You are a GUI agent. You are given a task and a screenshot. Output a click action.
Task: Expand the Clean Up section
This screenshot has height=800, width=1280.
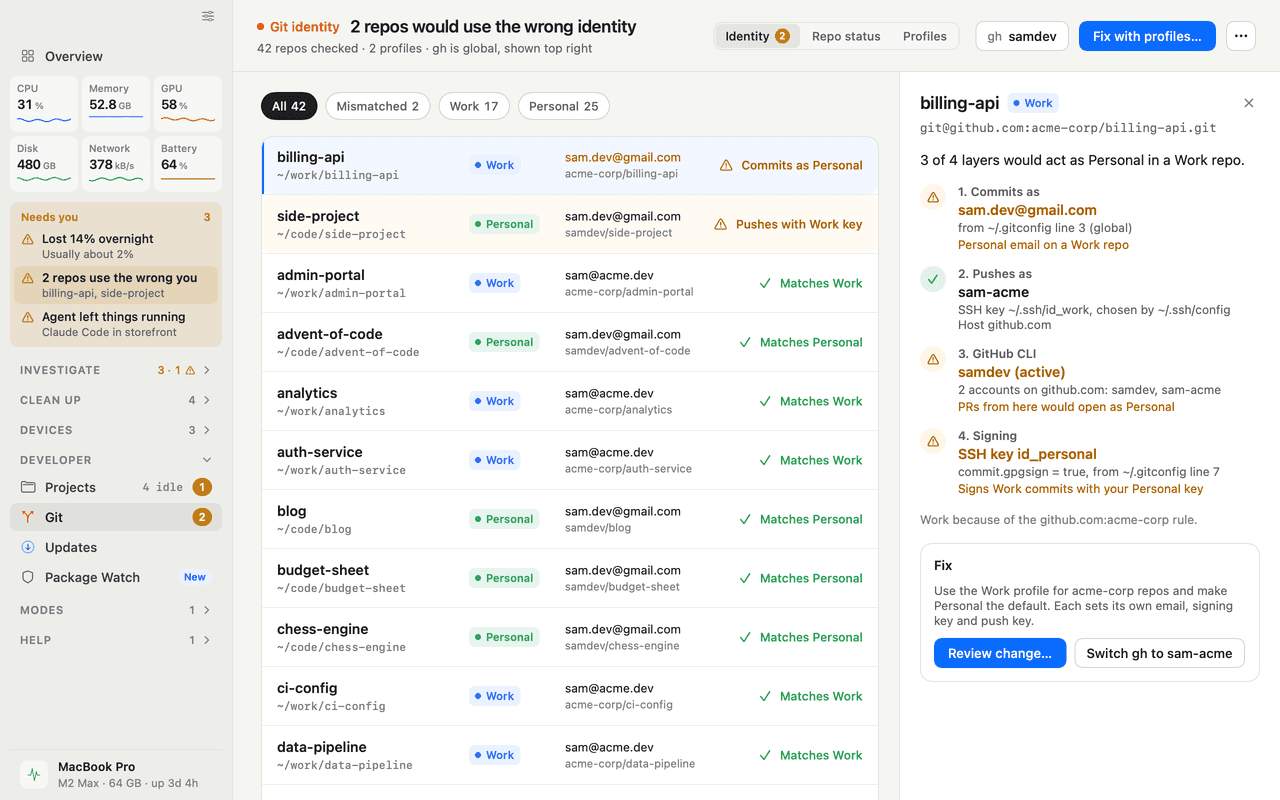coord(116,400)
